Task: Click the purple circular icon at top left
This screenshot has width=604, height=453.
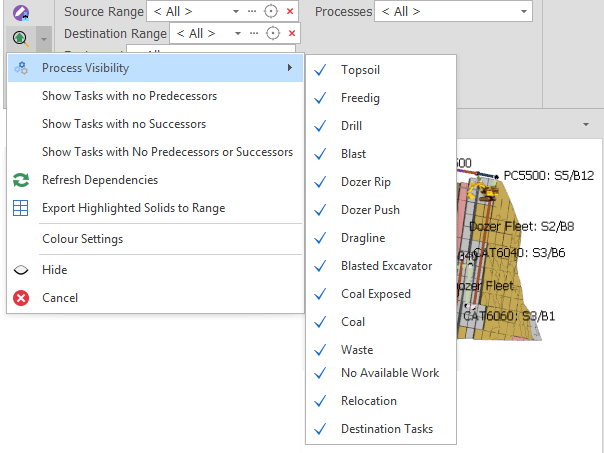Action: tap(20, 12)
